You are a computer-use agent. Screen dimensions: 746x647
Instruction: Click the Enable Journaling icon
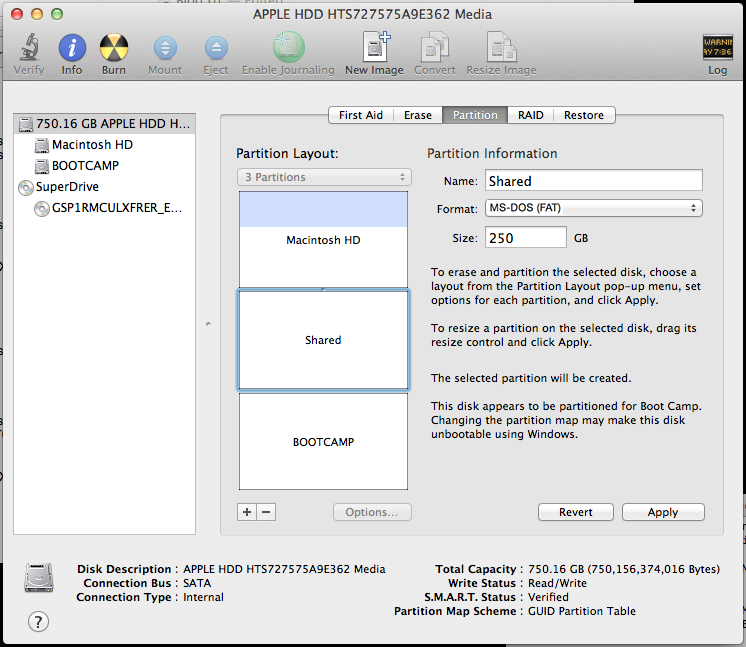tap(288, 47)
